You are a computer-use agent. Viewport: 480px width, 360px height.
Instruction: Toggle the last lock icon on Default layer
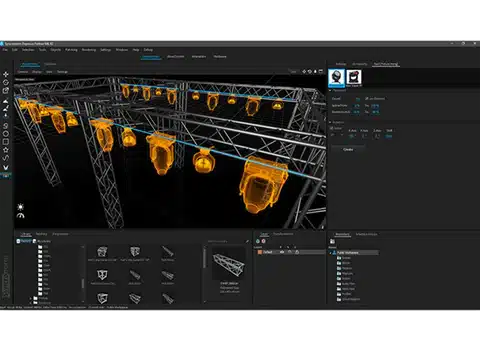(x=297, y=252)
